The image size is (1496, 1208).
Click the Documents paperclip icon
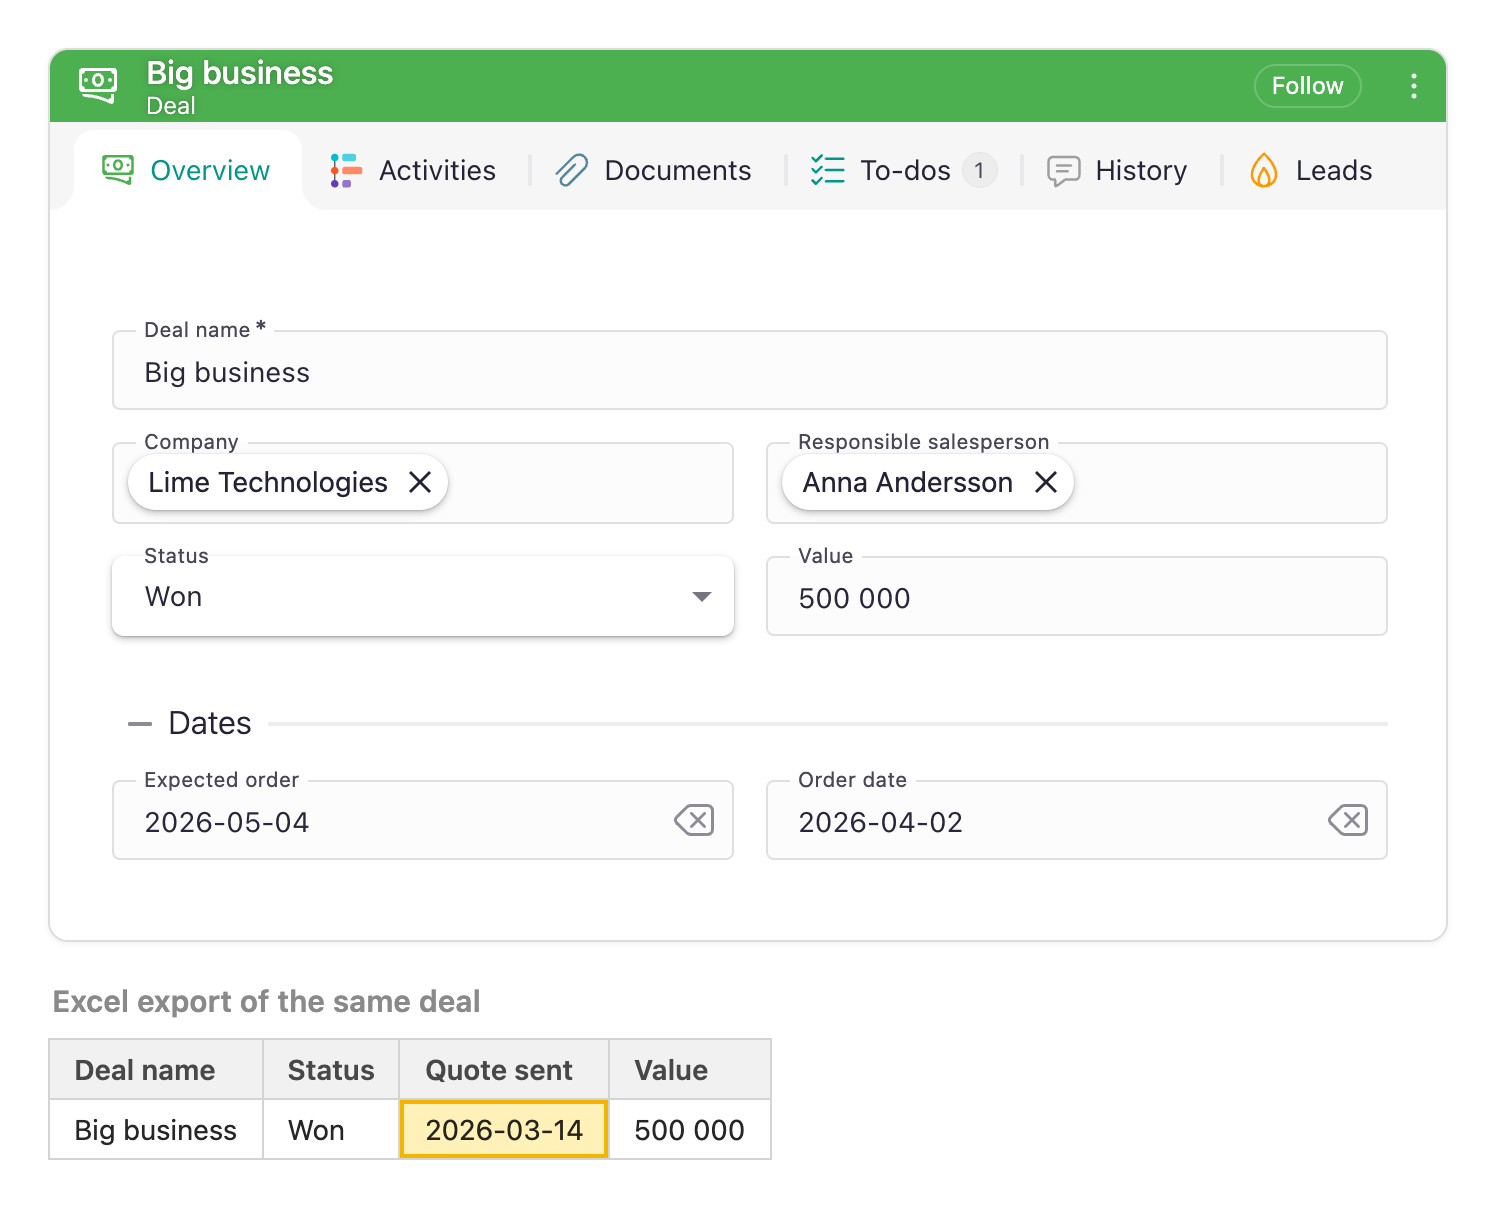coord(572,170)
